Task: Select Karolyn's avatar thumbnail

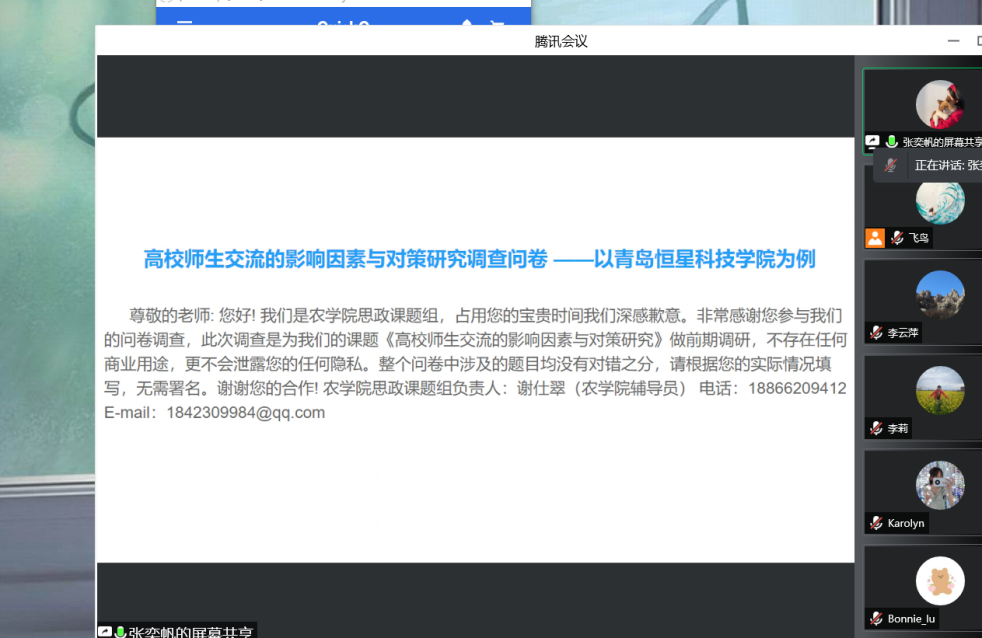Action: [x=939, y=485]
